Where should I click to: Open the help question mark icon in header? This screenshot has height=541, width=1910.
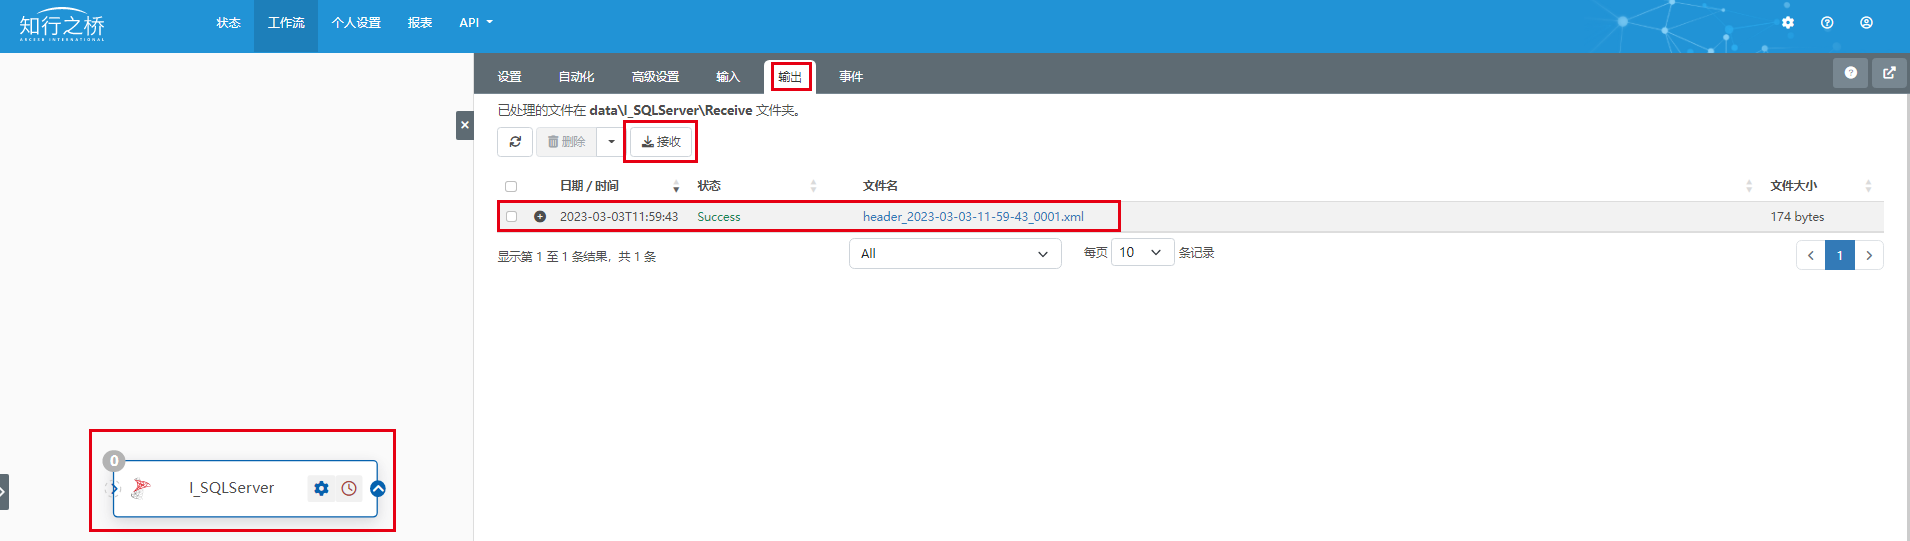(x=1827, y=23)
